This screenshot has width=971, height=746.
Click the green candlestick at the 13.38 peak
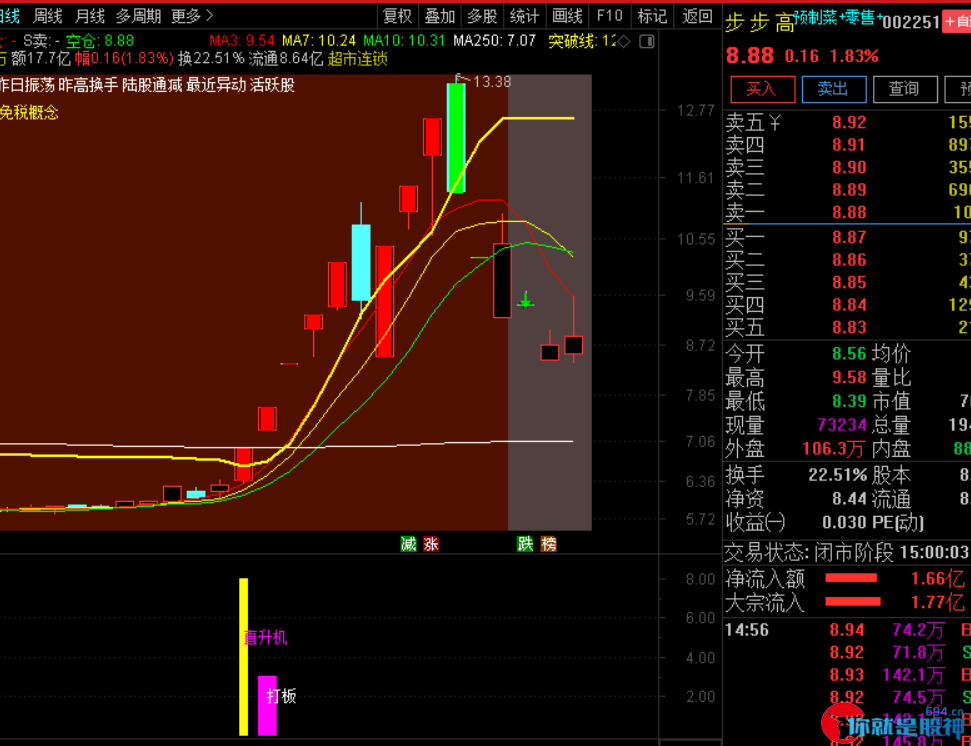coord(456,137)
